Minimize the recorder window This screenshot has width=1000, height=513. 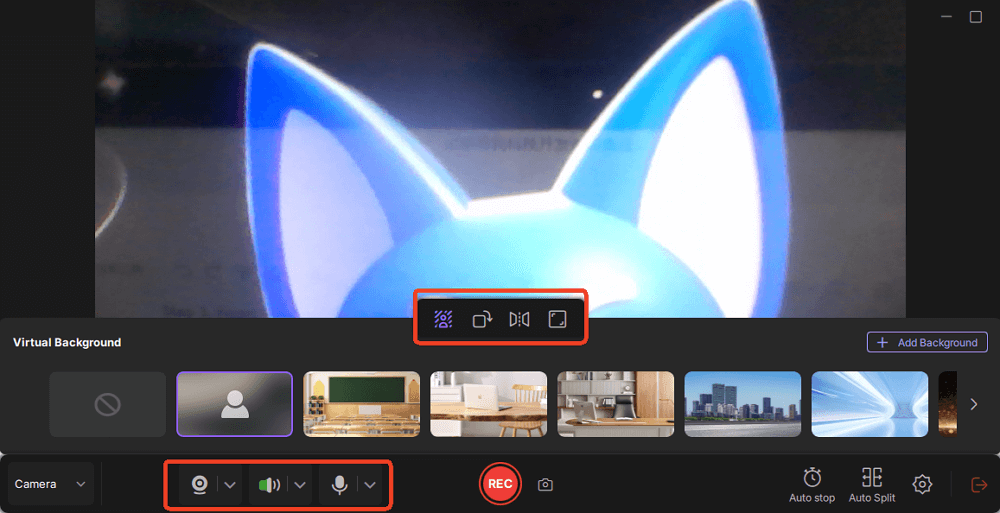click(x=946, y=17)
